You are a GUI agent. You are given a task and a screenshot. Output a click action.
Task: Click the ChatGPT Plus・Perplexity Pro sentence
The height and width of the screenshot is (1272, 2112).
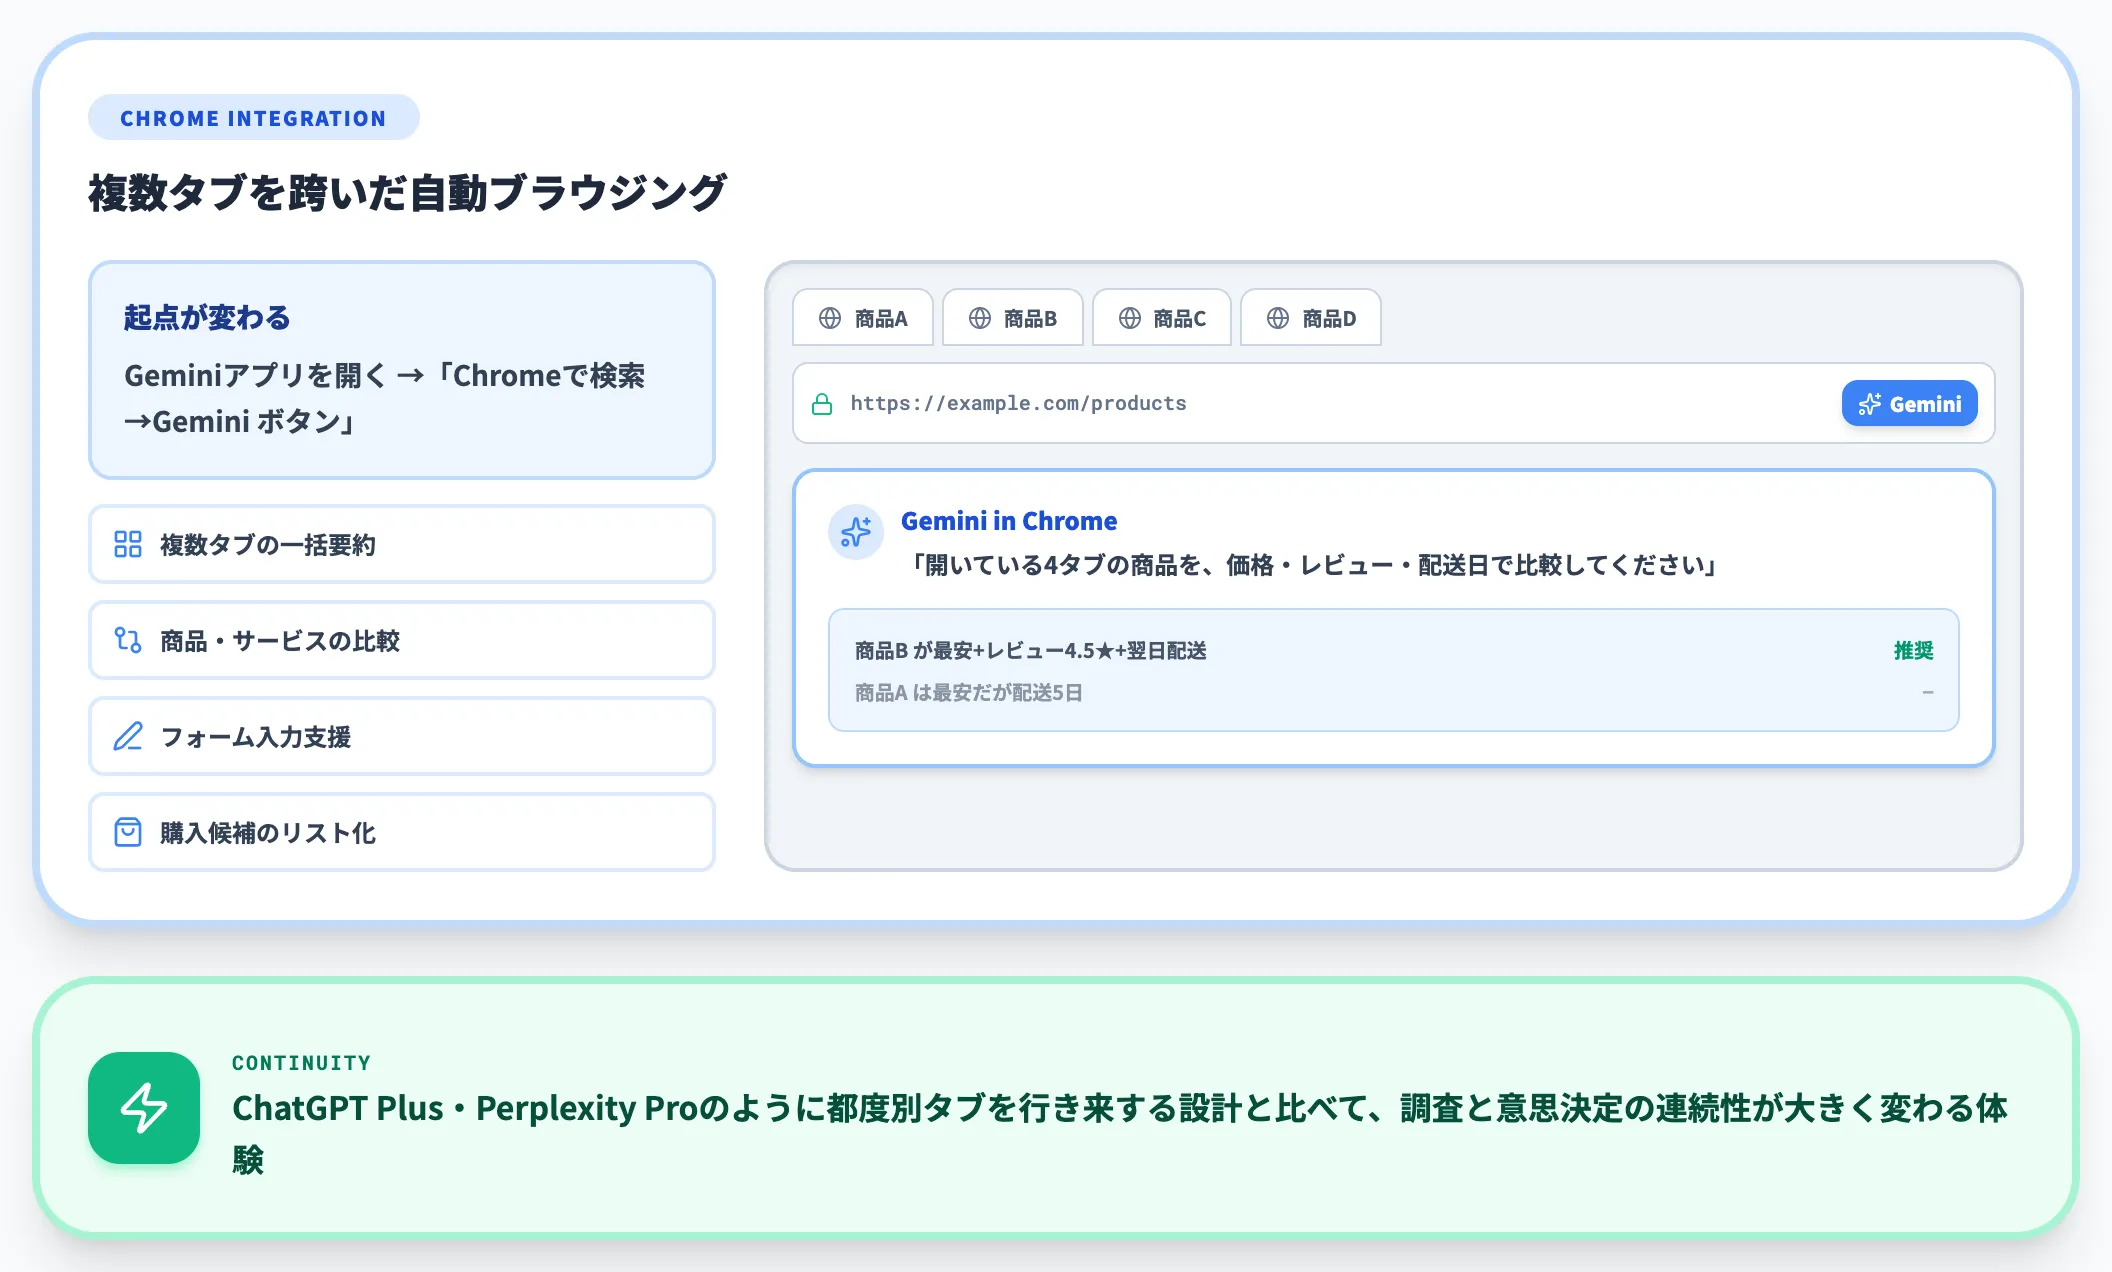click(x=1120, y=1134)
